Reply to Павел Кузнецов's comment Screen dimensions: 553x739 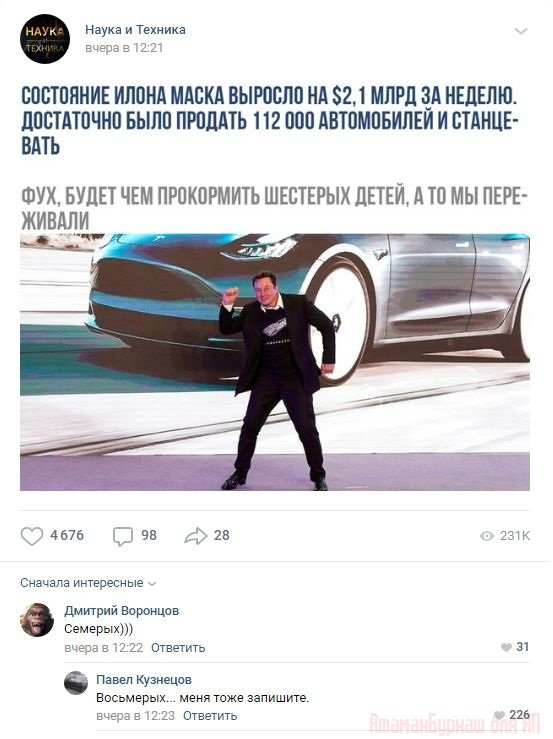pyautogui.click(x=210, y=716)
